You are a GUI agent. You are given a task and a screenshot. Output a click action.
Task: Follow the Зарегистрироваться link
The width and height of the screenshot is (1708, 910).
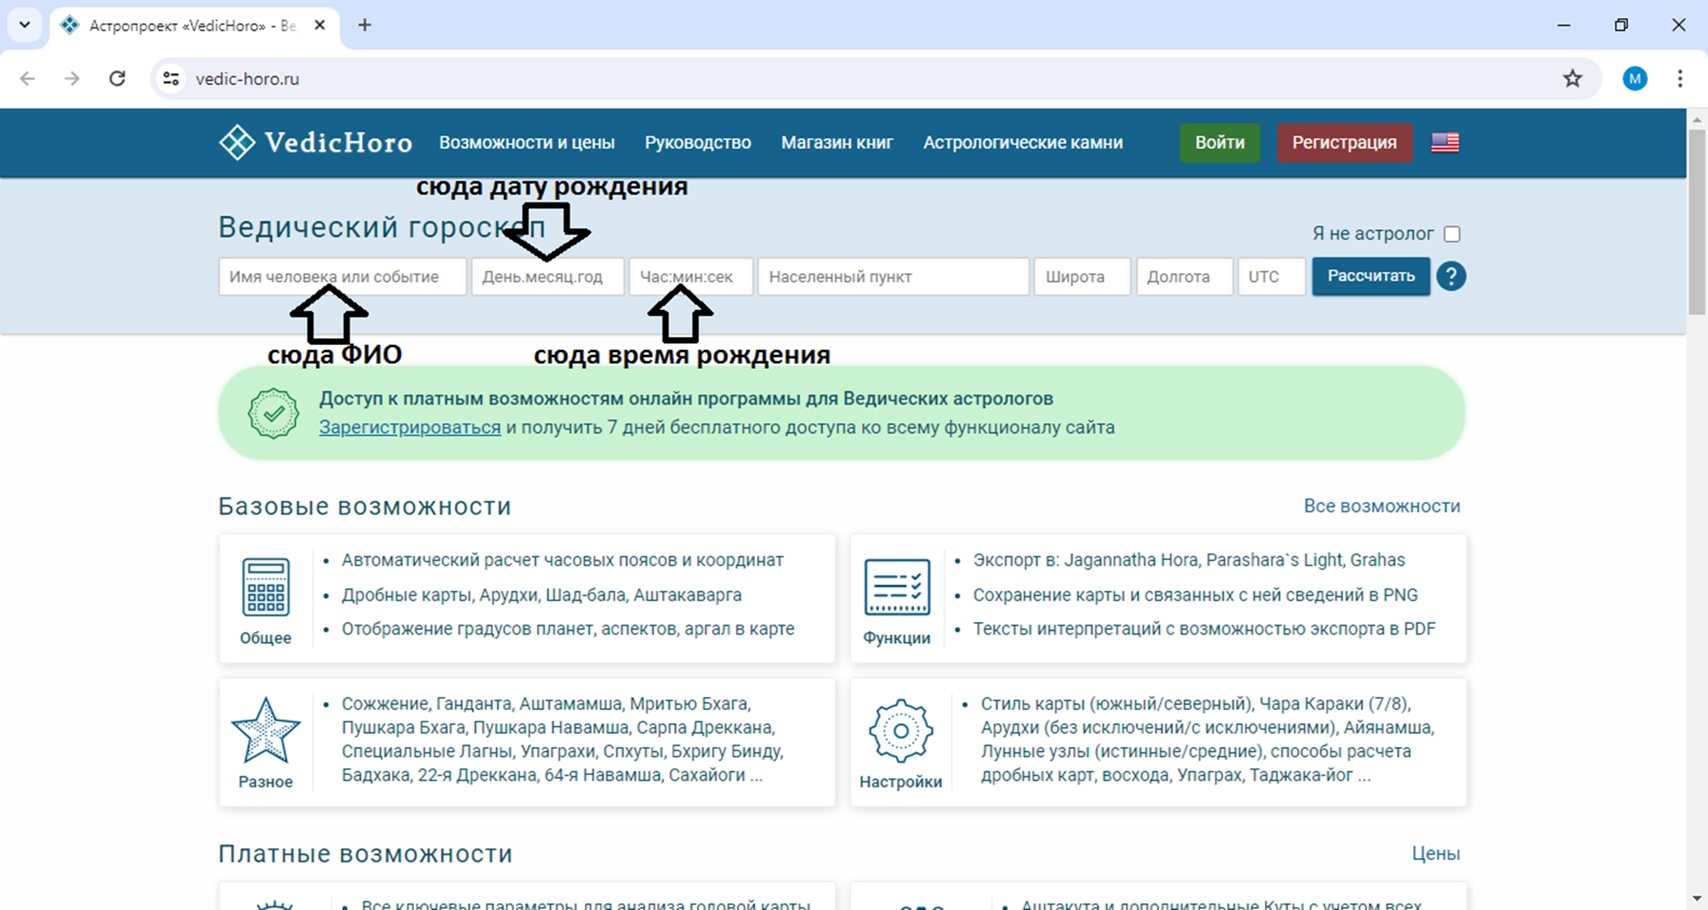(409, 428)
